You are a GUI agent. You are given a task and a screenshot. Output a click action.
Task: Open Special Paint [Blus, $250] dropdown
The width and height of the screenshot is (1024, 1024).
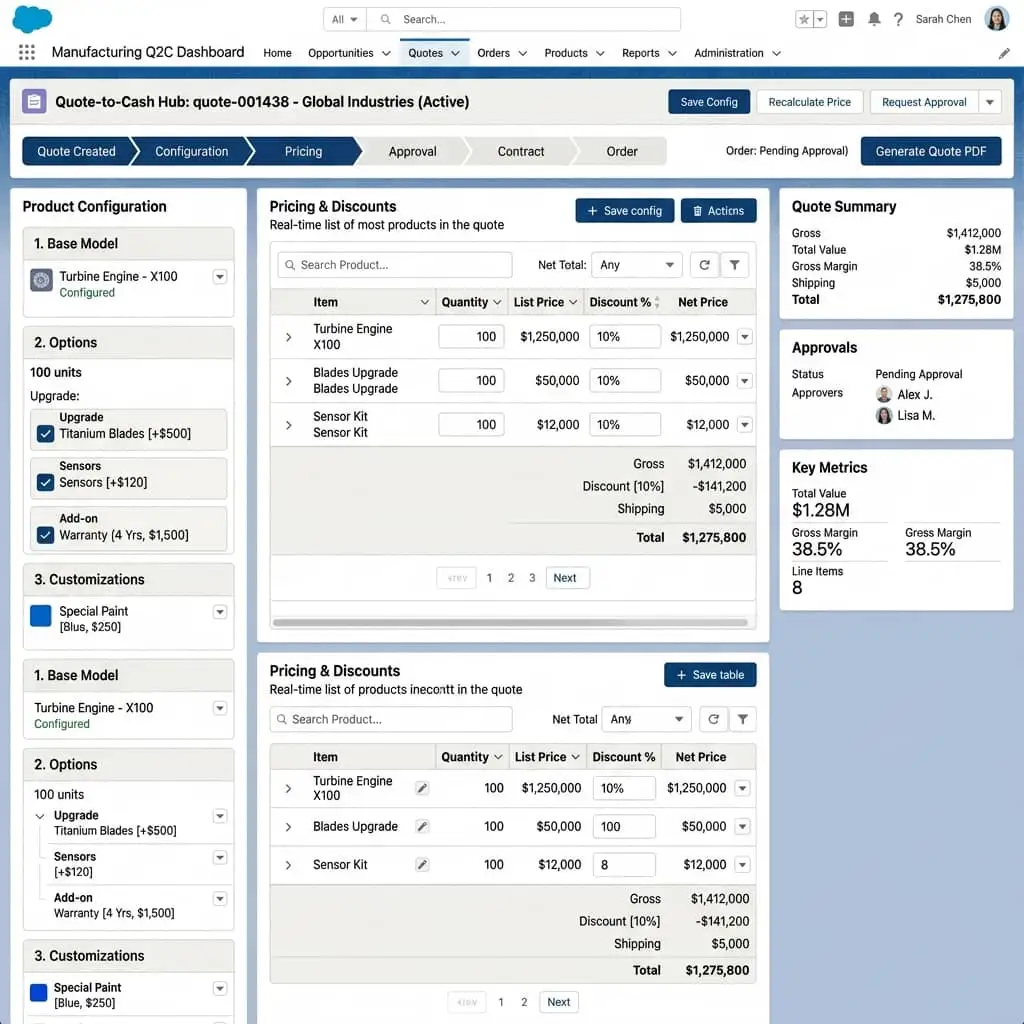click(220, 612)
